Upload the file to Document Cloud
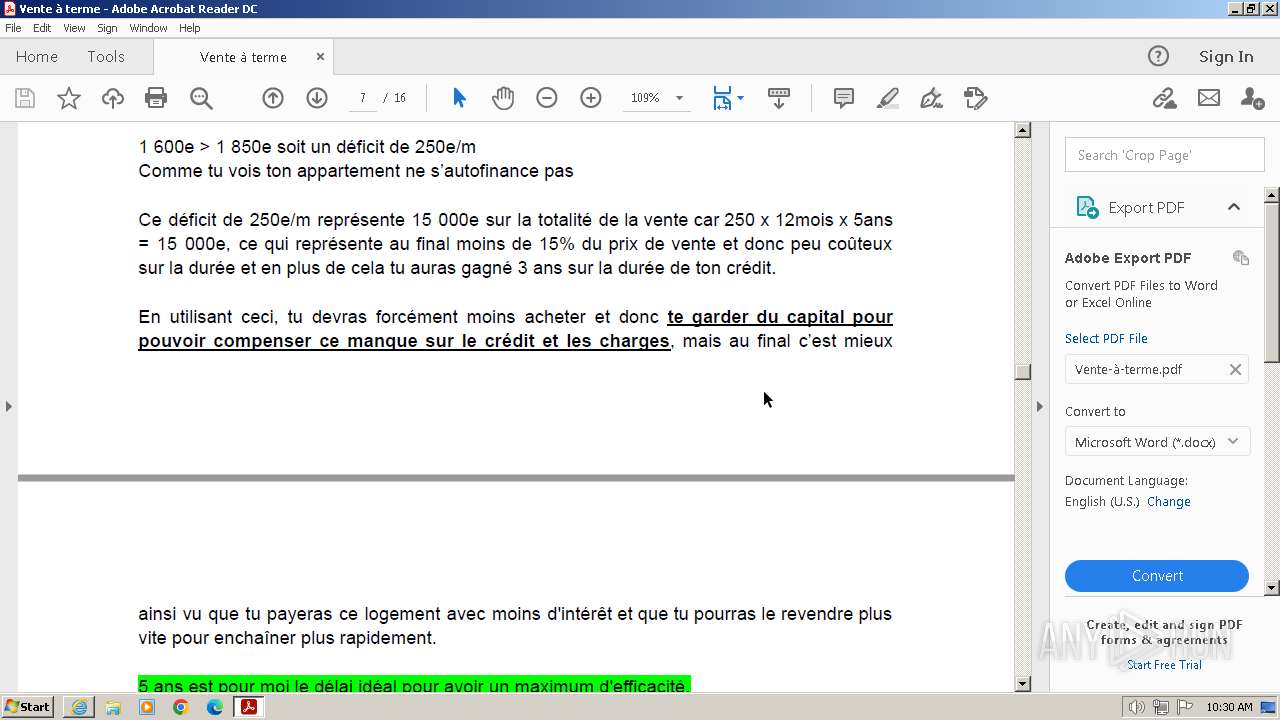 (x=113, y=98)
